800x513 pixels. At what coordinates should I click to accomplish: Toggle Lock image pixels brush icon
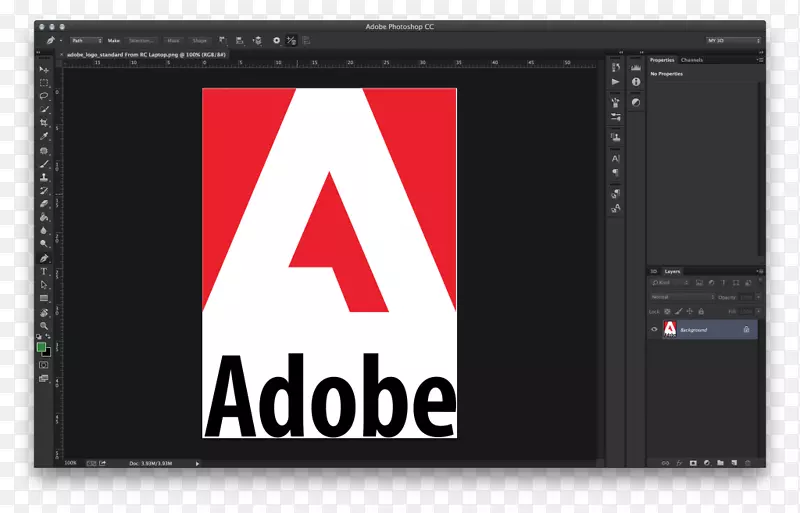(678, 311)
